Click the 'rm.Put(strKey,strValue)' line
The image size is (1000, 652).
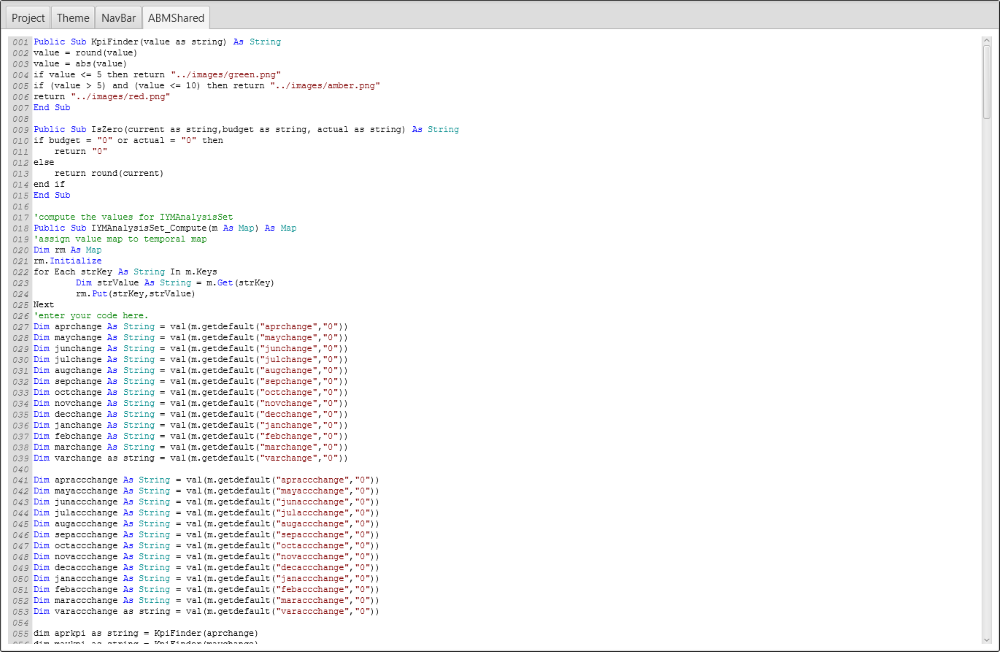[x=135, y=294]
